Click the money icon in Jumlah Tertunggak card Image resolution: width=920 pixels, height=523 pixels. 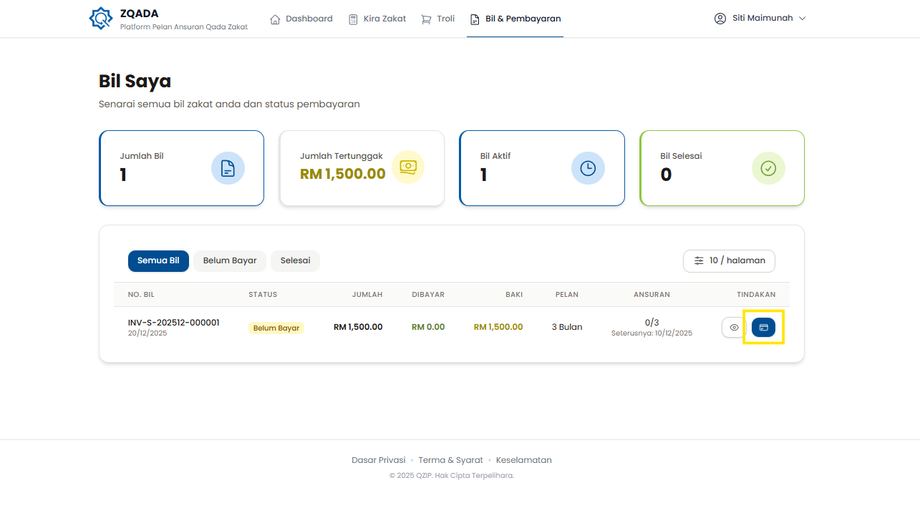coord(408,168)
